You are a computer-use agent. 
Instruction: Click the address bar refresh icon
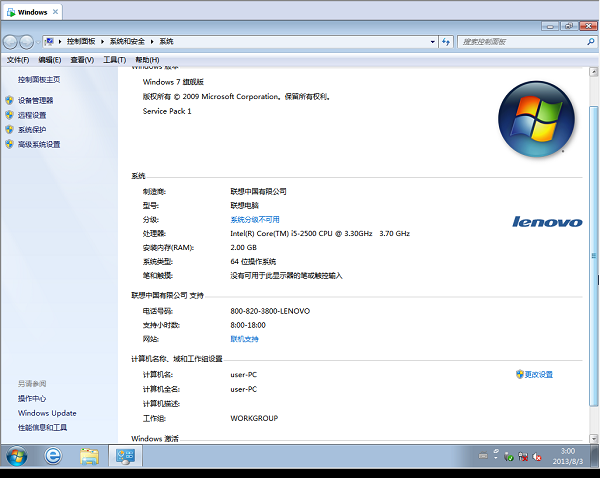coord(448,41)
